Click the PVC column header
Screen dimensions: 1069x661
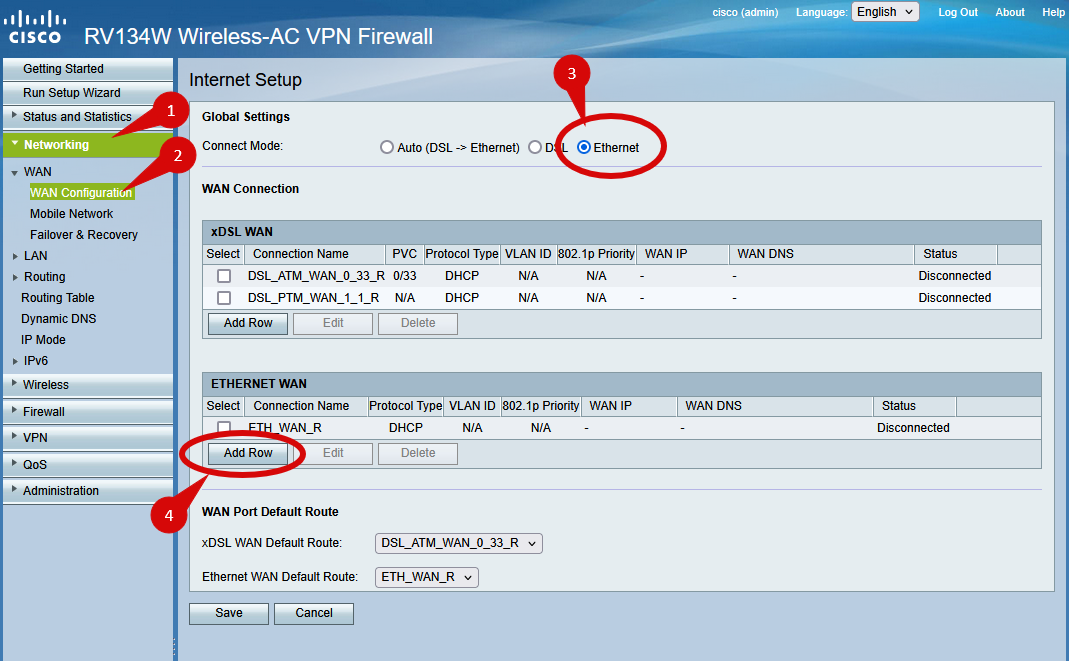[405, 254]
